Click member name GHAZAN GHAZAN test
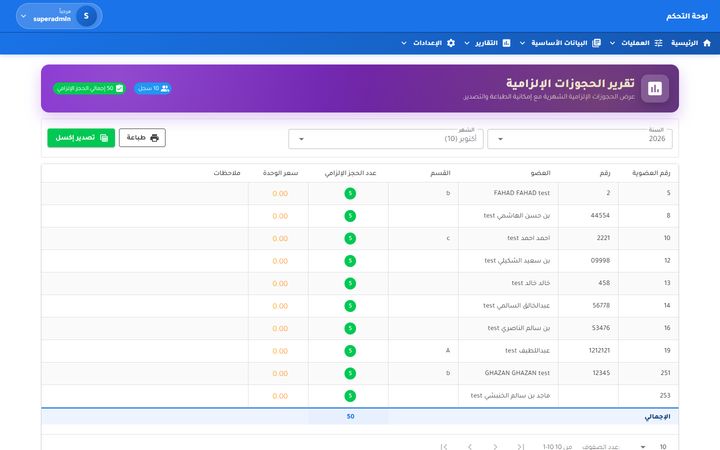Image resolution: width=720 pixels, height=450 pixels. (x=517, y=373)
